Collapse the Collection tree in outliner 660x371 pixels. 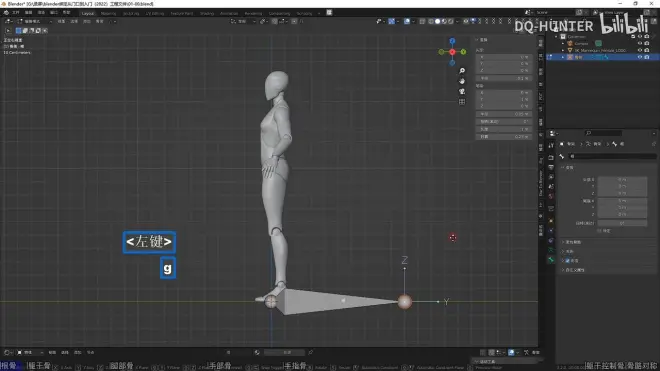[x=556, y=37]
